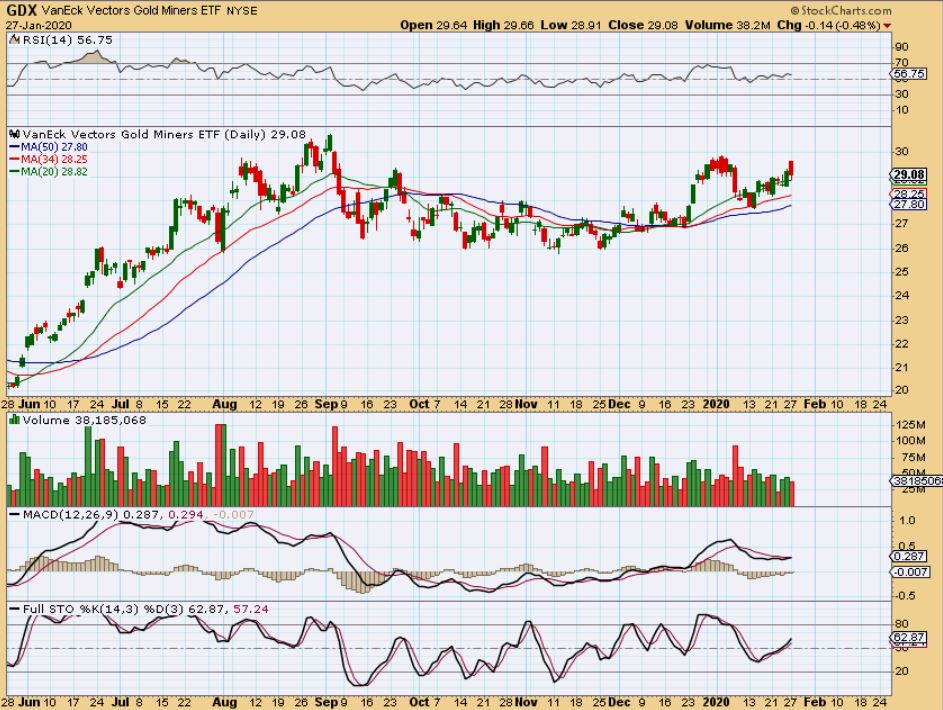
Task: Click the Sep label on bottommost date axis
Action: [326, 702]
